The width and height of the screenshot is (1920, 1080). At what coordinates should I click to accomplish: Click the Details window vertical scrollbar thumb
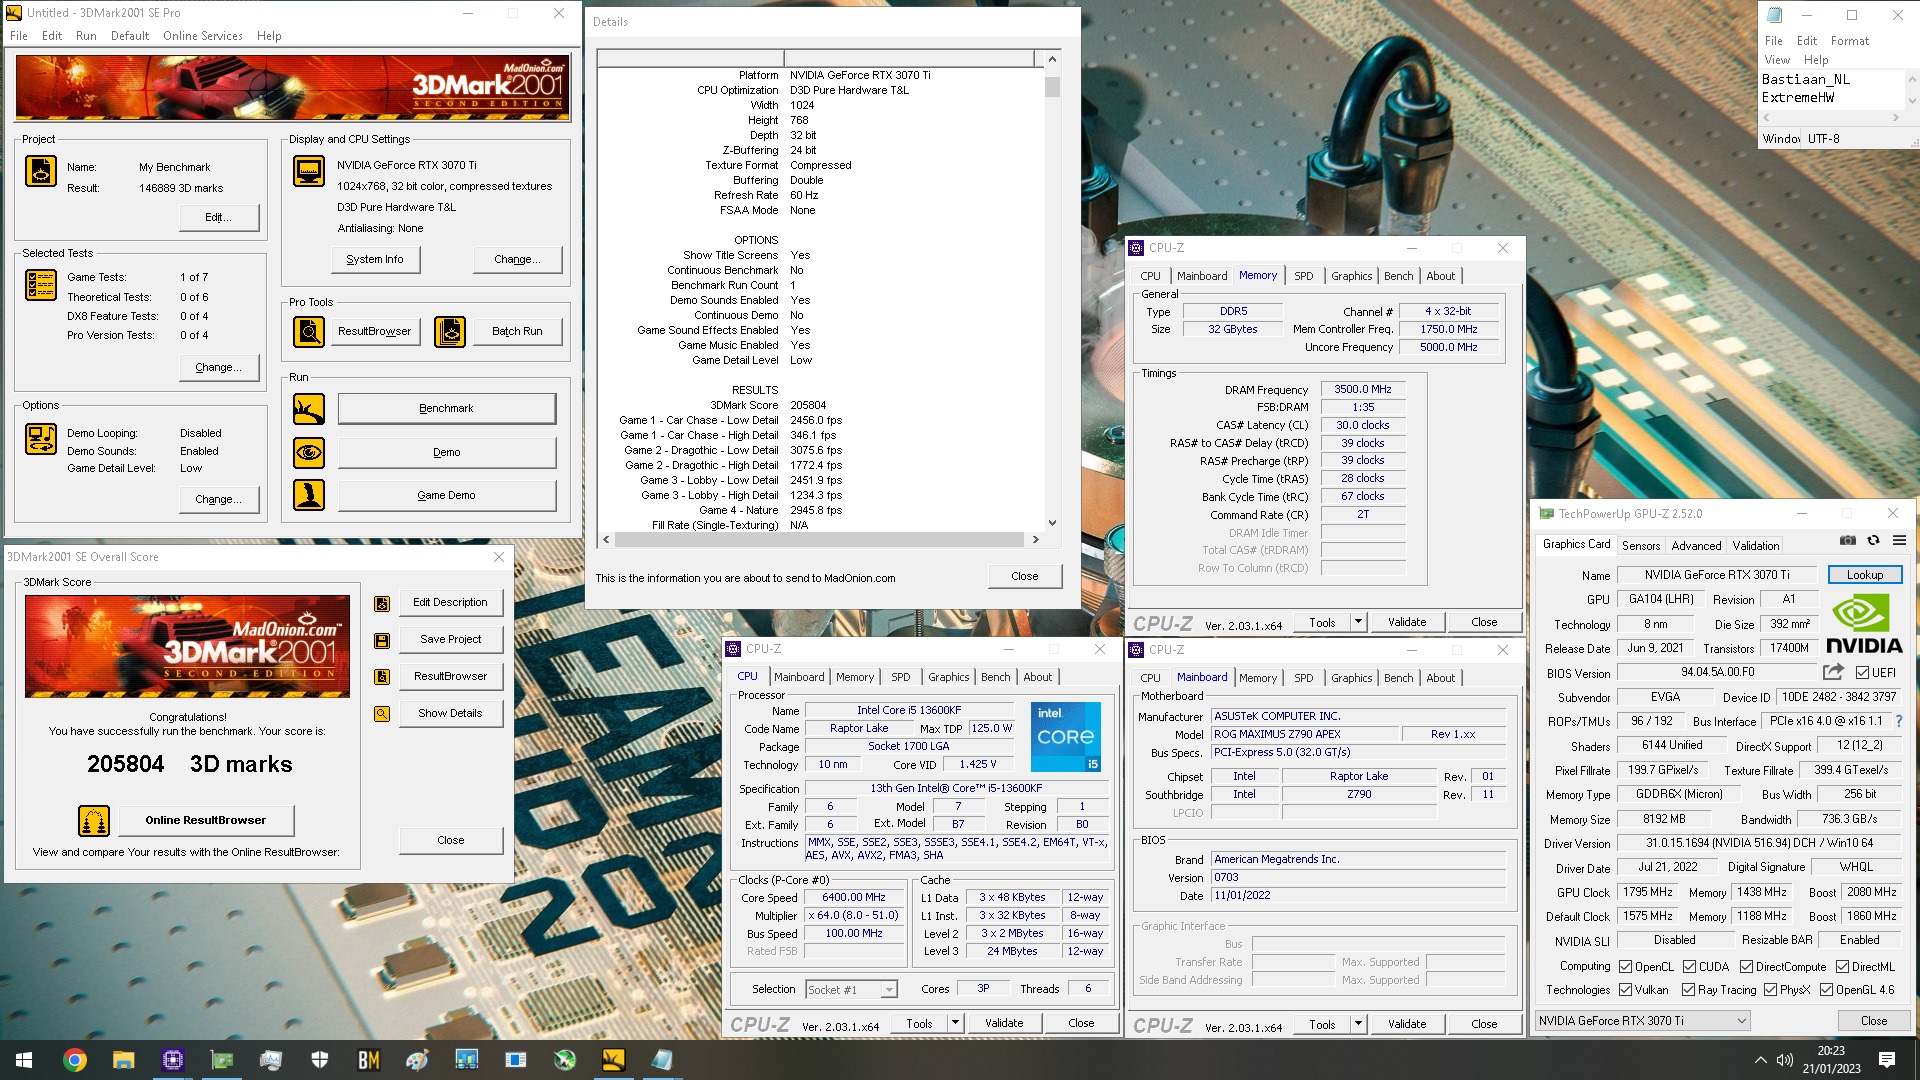point(1052,86)
